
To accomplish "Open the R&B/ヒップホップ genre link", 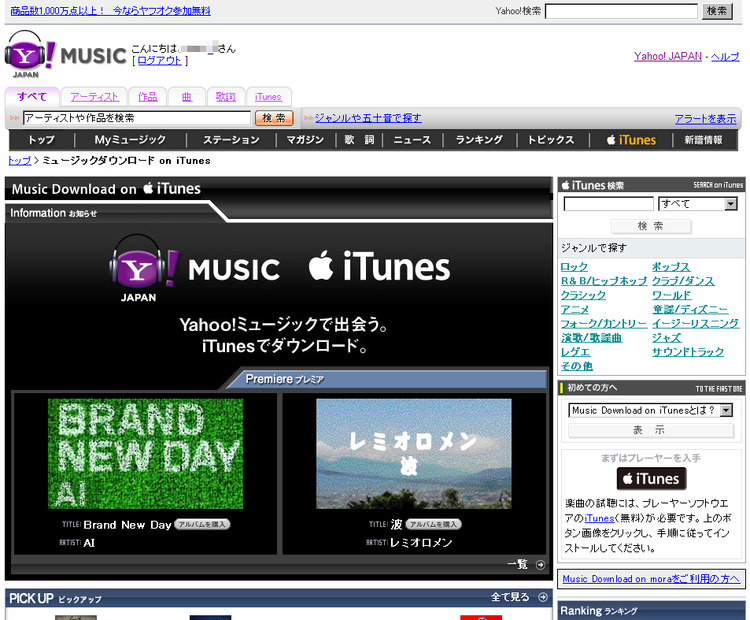I will 604,281.
